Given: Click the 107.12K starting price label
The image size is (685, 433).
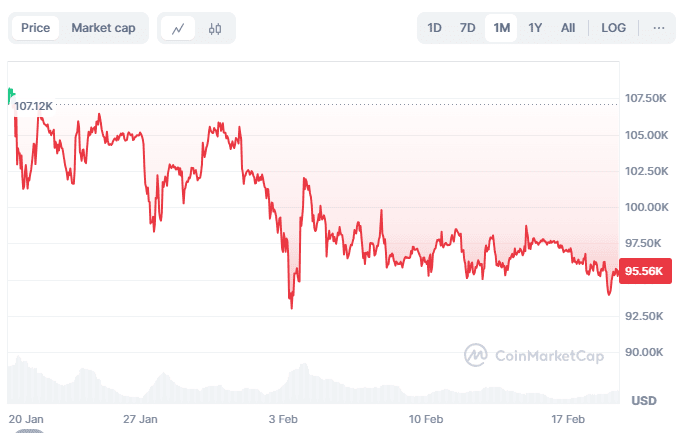Looking at the screenshot, I should [35, 105].
